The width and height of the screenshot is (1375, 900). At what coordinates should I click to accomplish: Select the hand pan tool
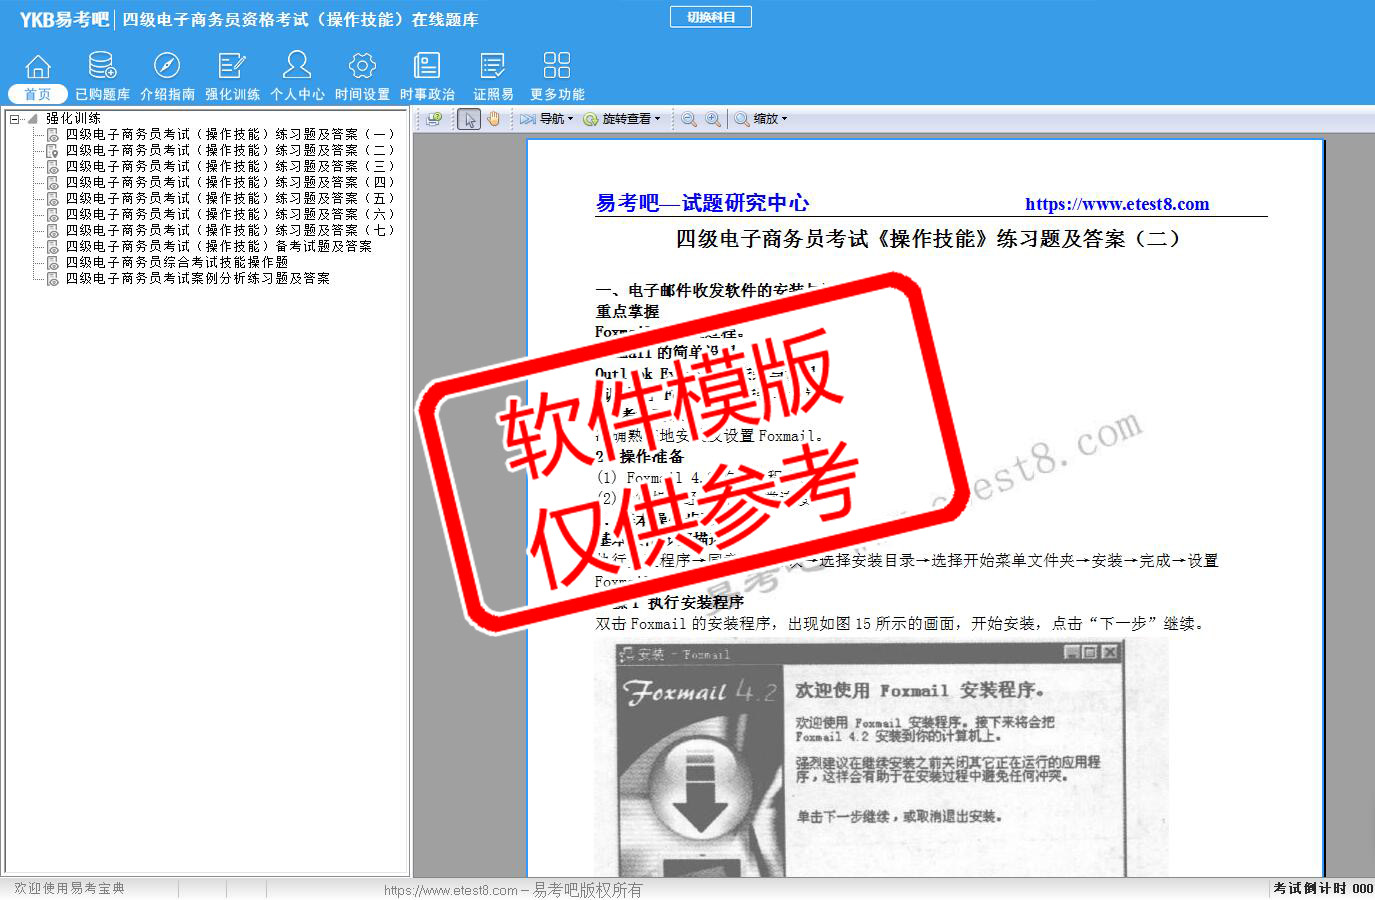click(x=494, y=119)
